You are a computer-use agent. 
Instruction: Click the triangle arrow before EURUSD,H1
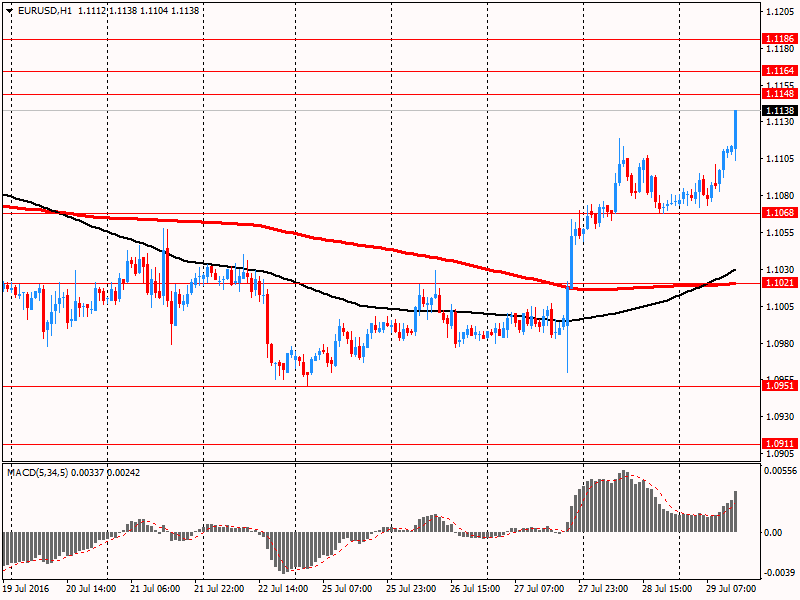10,11
